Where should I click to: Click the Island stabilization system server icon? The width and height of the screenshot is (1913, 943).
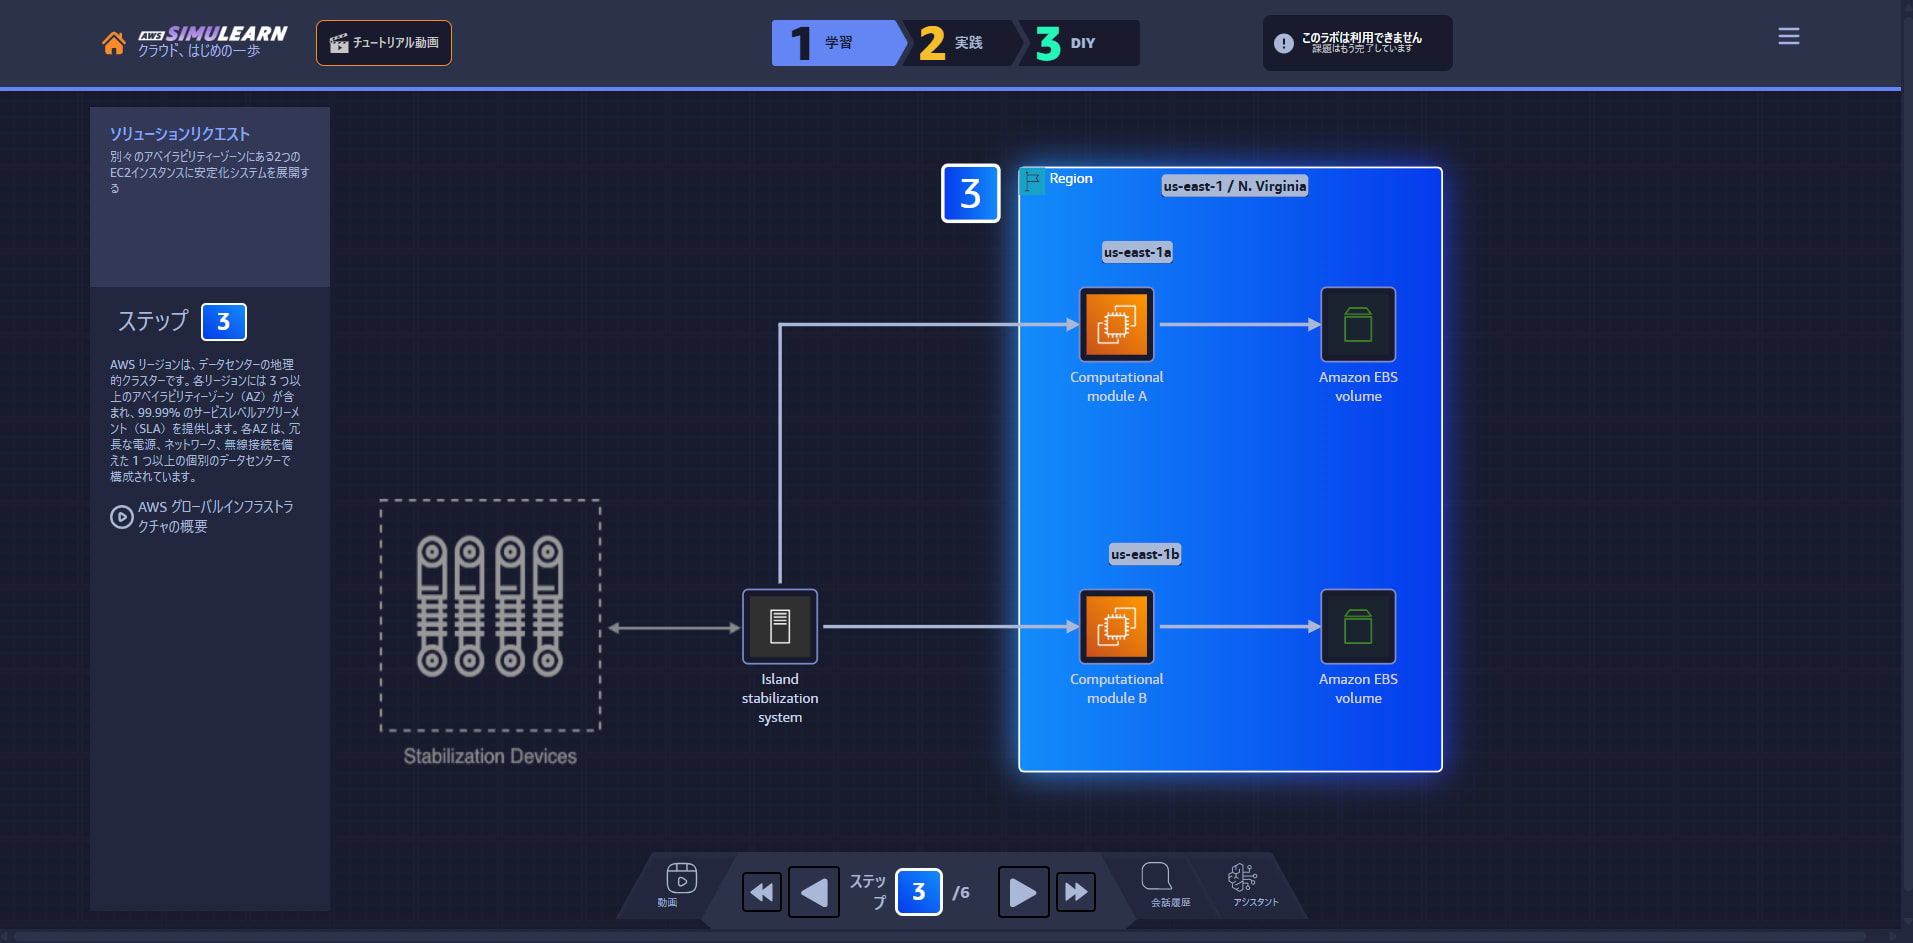coord(780,626)
